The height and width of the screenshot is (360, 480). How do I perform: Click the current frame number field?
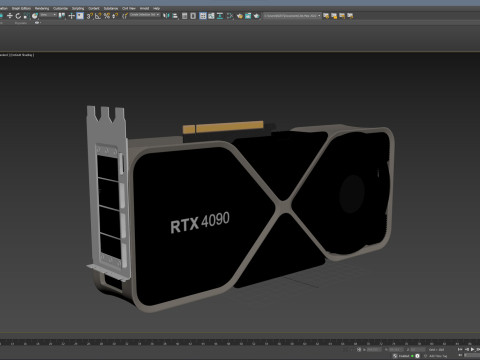[472, 355]
